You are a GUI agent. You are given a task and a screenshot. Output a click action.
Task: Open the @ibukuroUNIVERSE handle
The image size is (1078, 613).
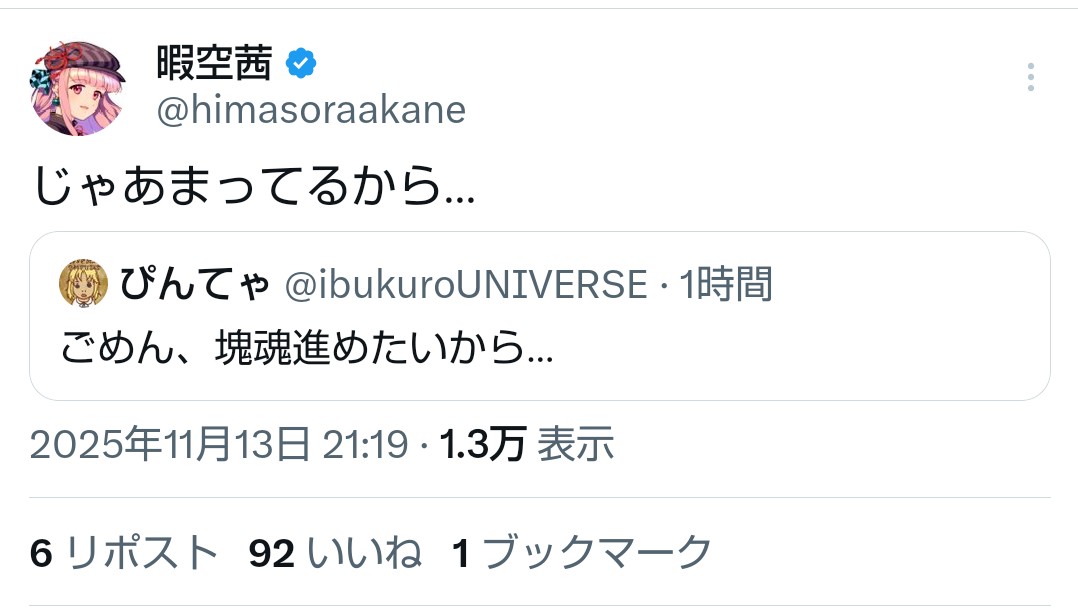click(x=466, y=286)
